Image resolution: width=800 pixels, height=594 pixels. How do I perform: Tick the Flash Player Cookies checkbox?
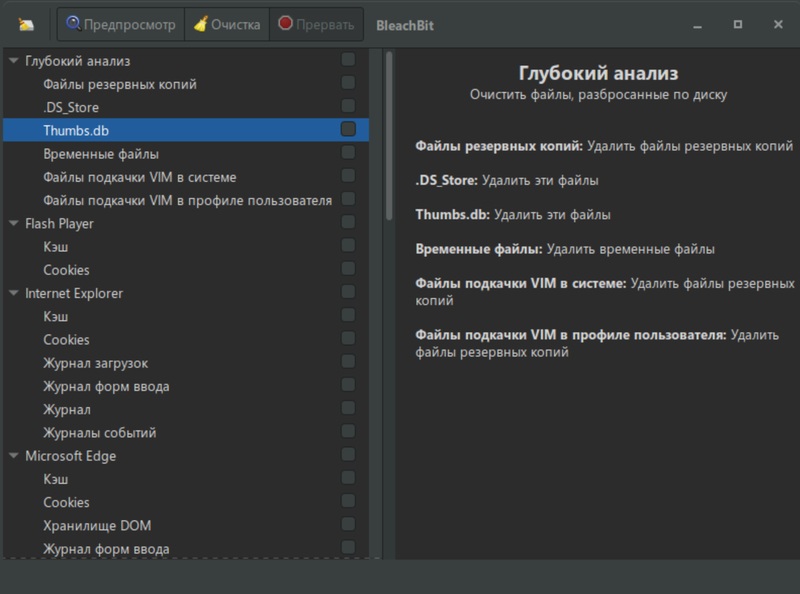(x=348, y=269)
